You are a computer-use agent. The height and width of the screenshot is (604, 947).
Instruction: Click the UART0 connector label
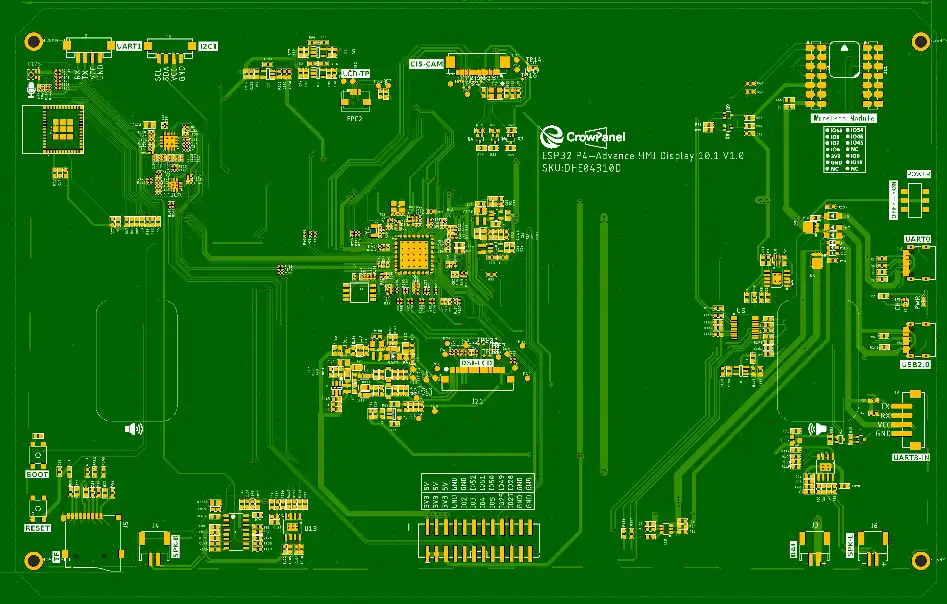(x=915, y=237)
